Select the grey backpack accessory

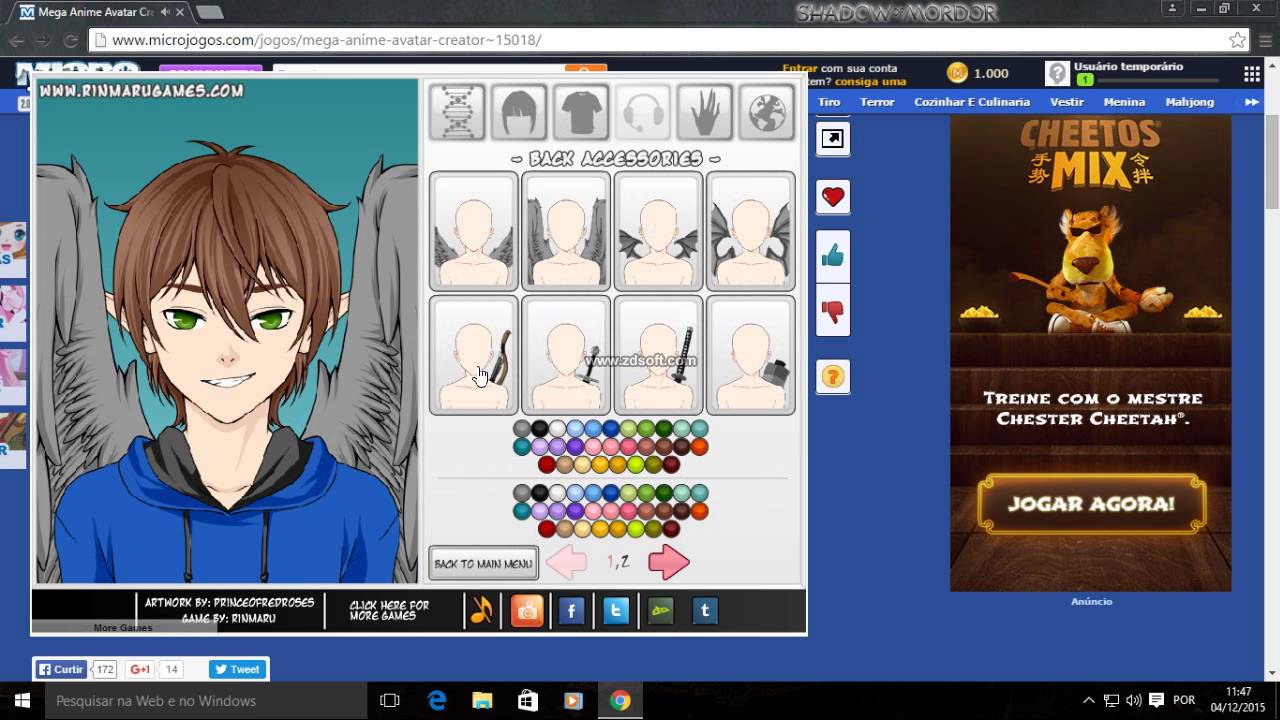point(751,355)
